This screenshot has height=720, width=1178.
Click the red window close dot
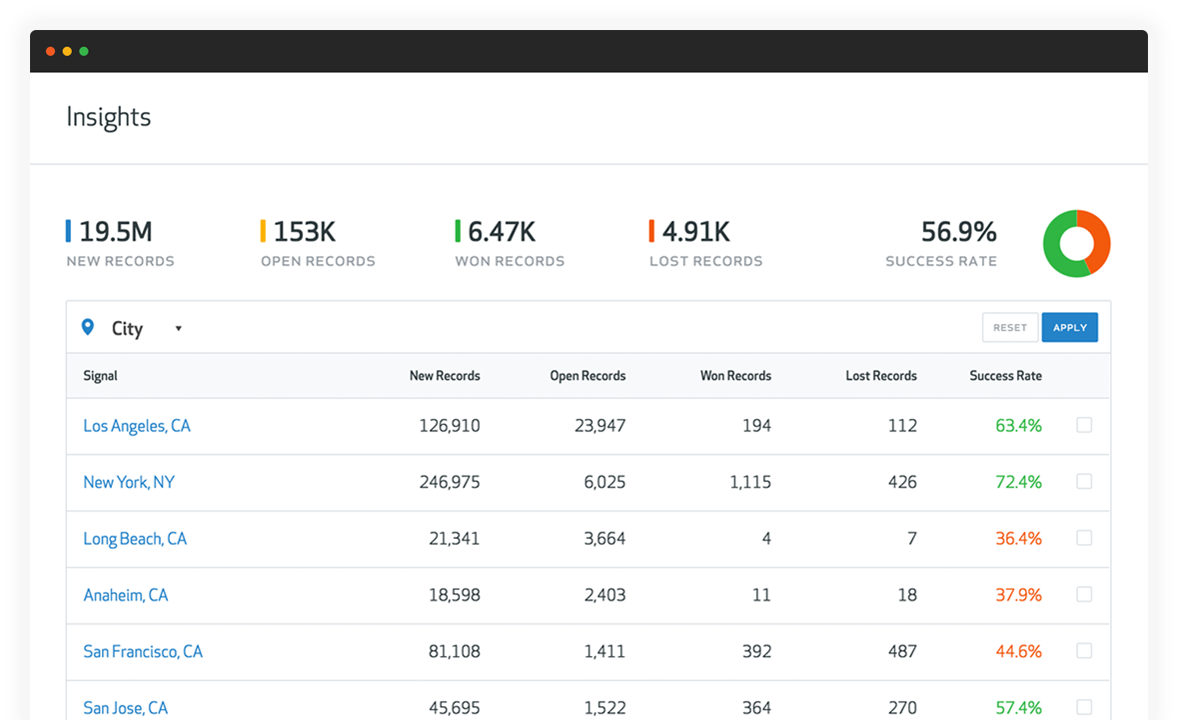pos(50,51)
